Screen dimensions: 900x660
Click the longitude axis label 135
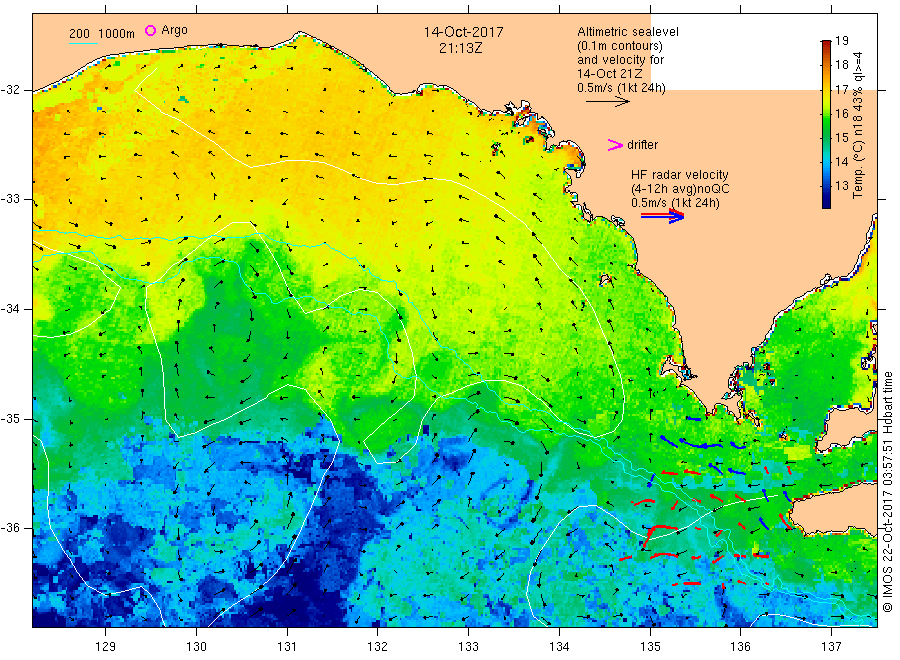[x=650, y=647]
